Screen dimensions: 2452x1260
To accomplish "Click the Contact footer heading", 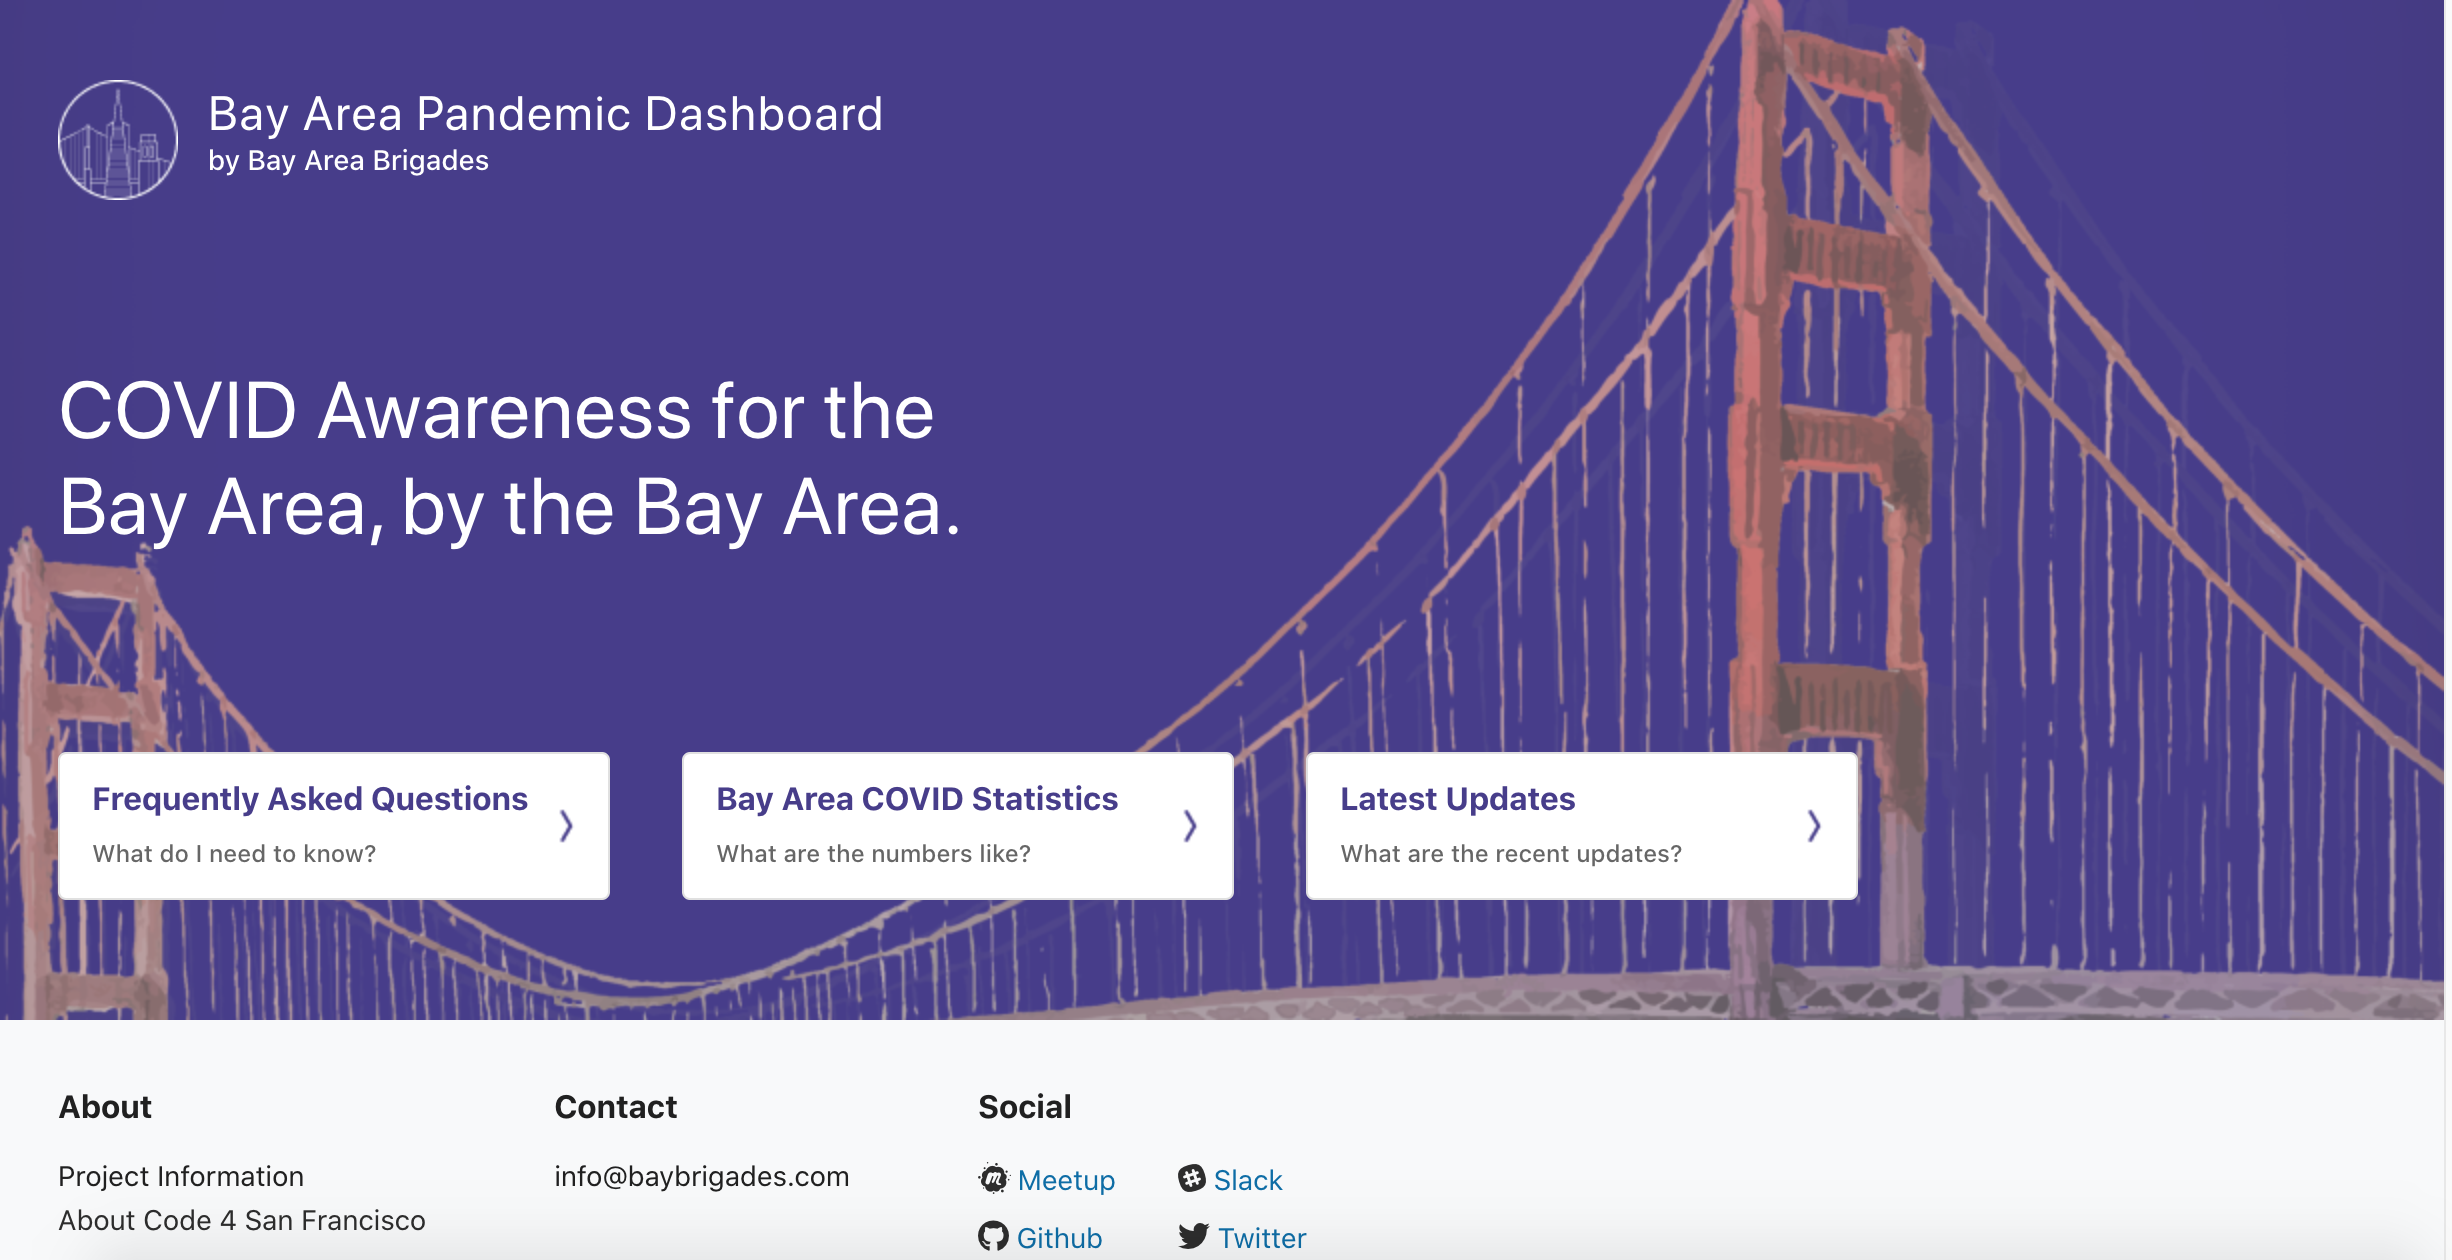I will tap(616, 1107).
